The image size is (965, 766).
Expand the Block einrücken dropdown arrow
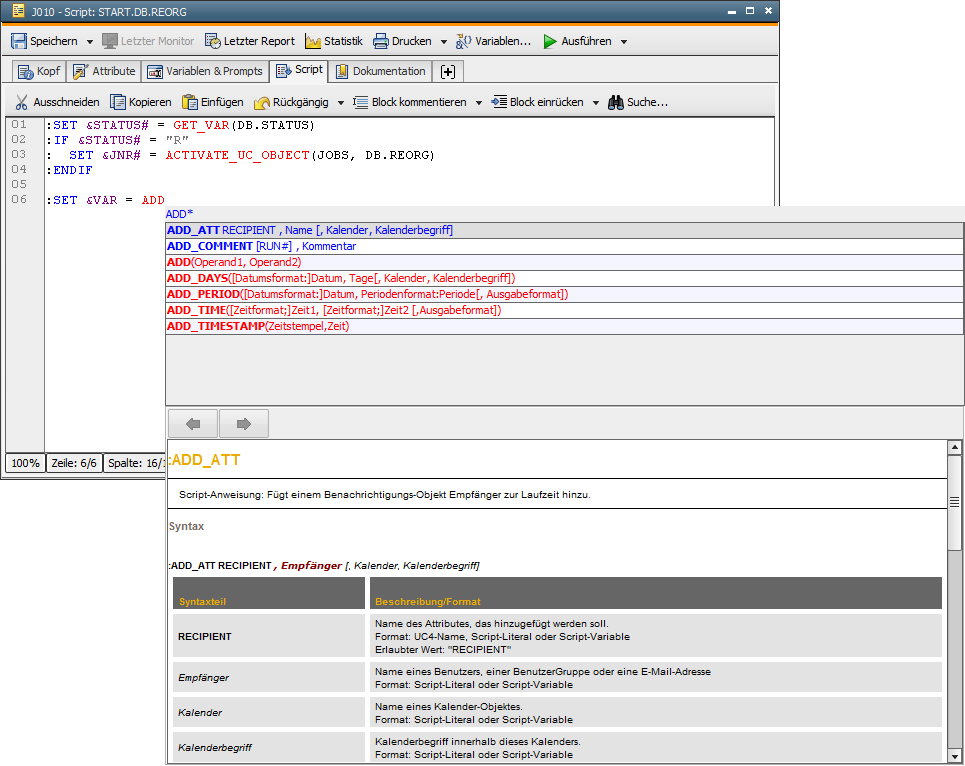click(x=595, y=103)
